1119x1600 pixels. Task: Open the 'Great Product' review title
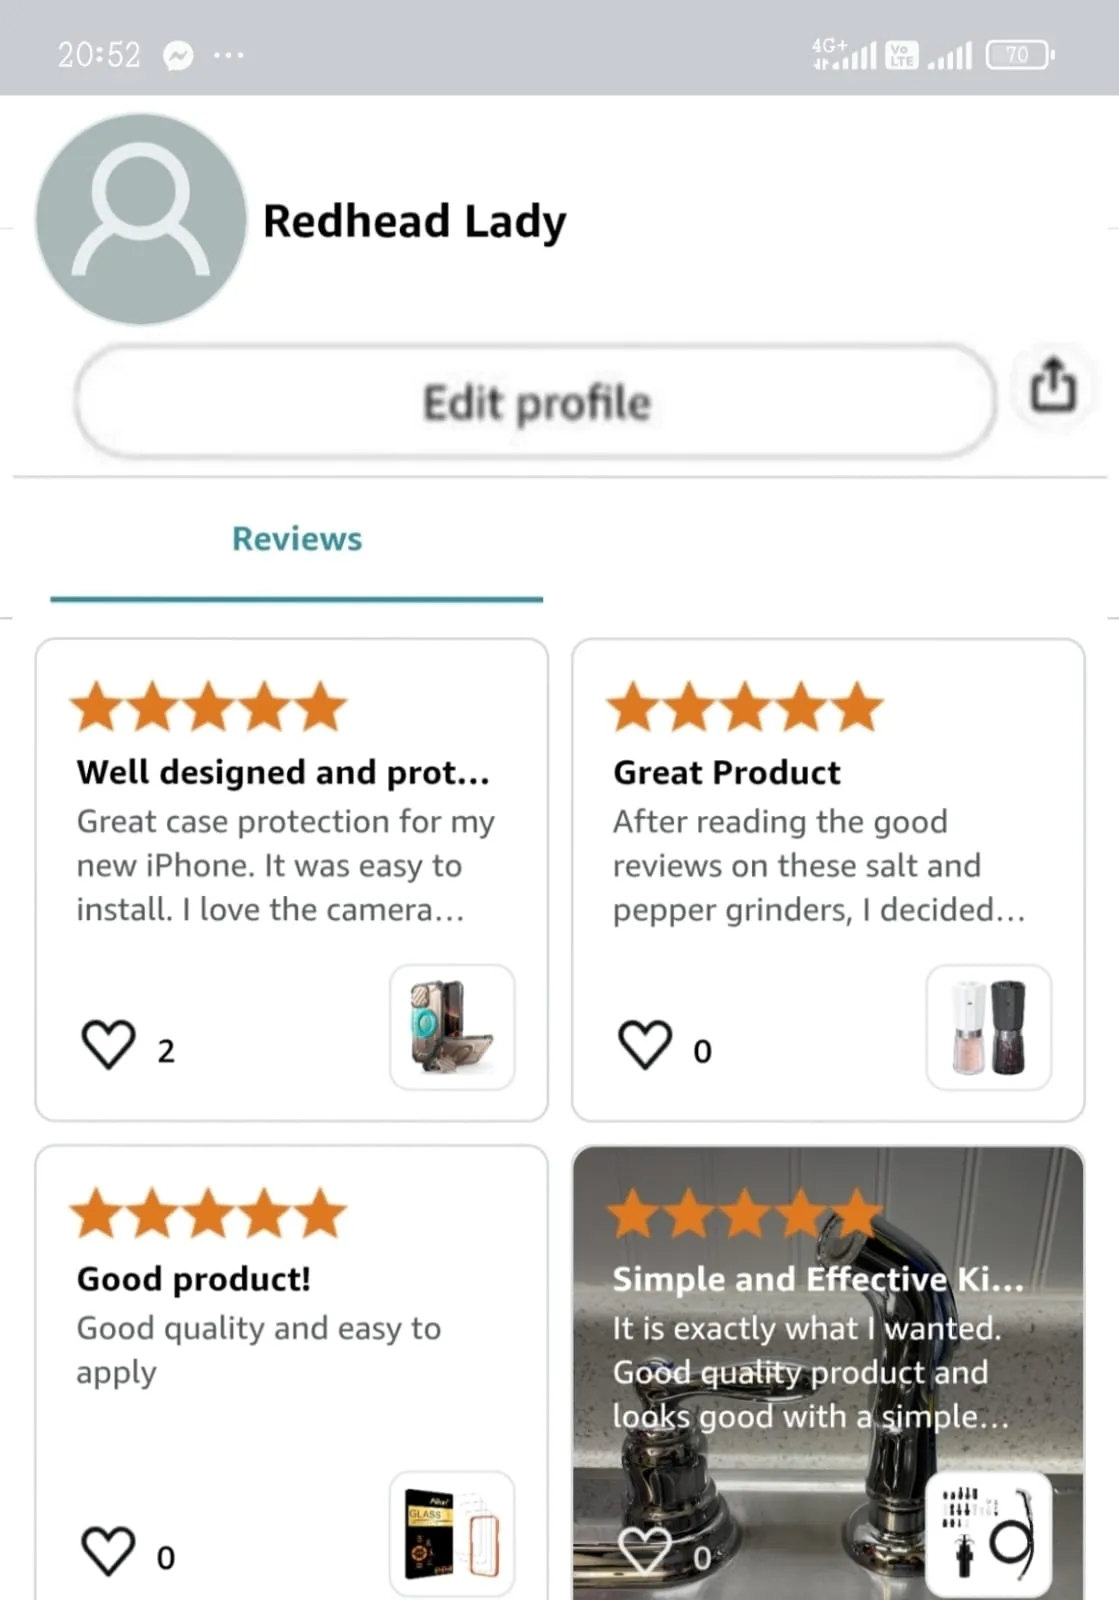pos(727,772)
